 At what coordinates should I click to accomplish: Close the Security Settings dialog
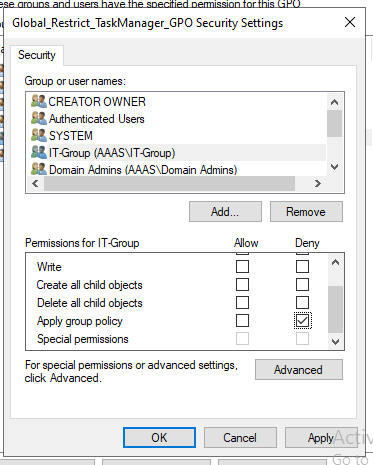pyautogui.click(x=350, y=23)
